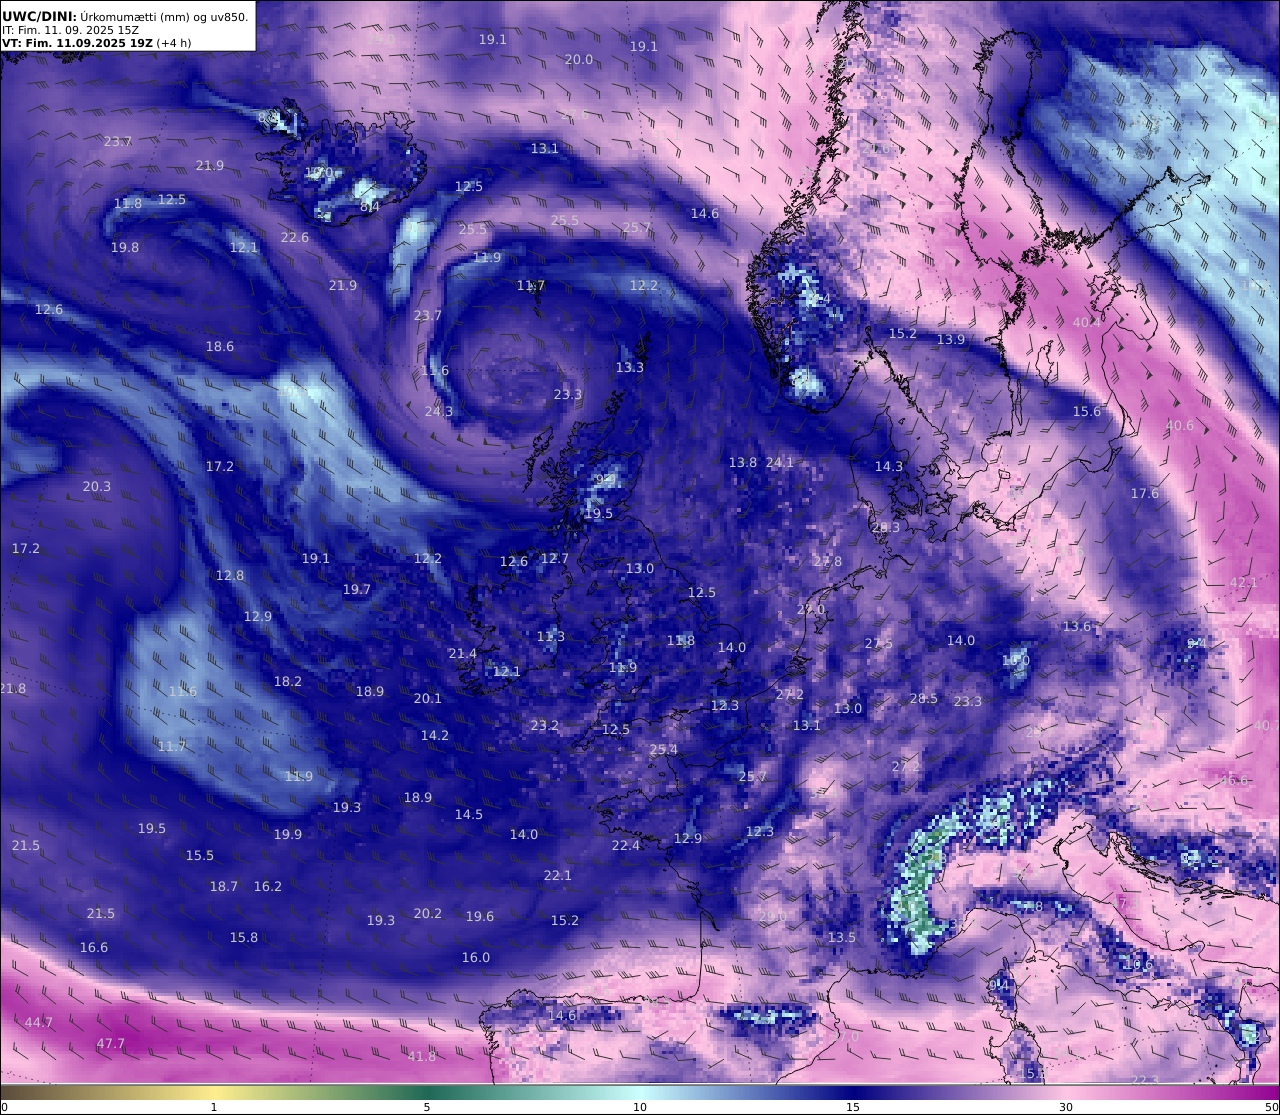This screenshot has width=1280, height=1115.
Task: Click the map value 13.9
Action: 951,340
